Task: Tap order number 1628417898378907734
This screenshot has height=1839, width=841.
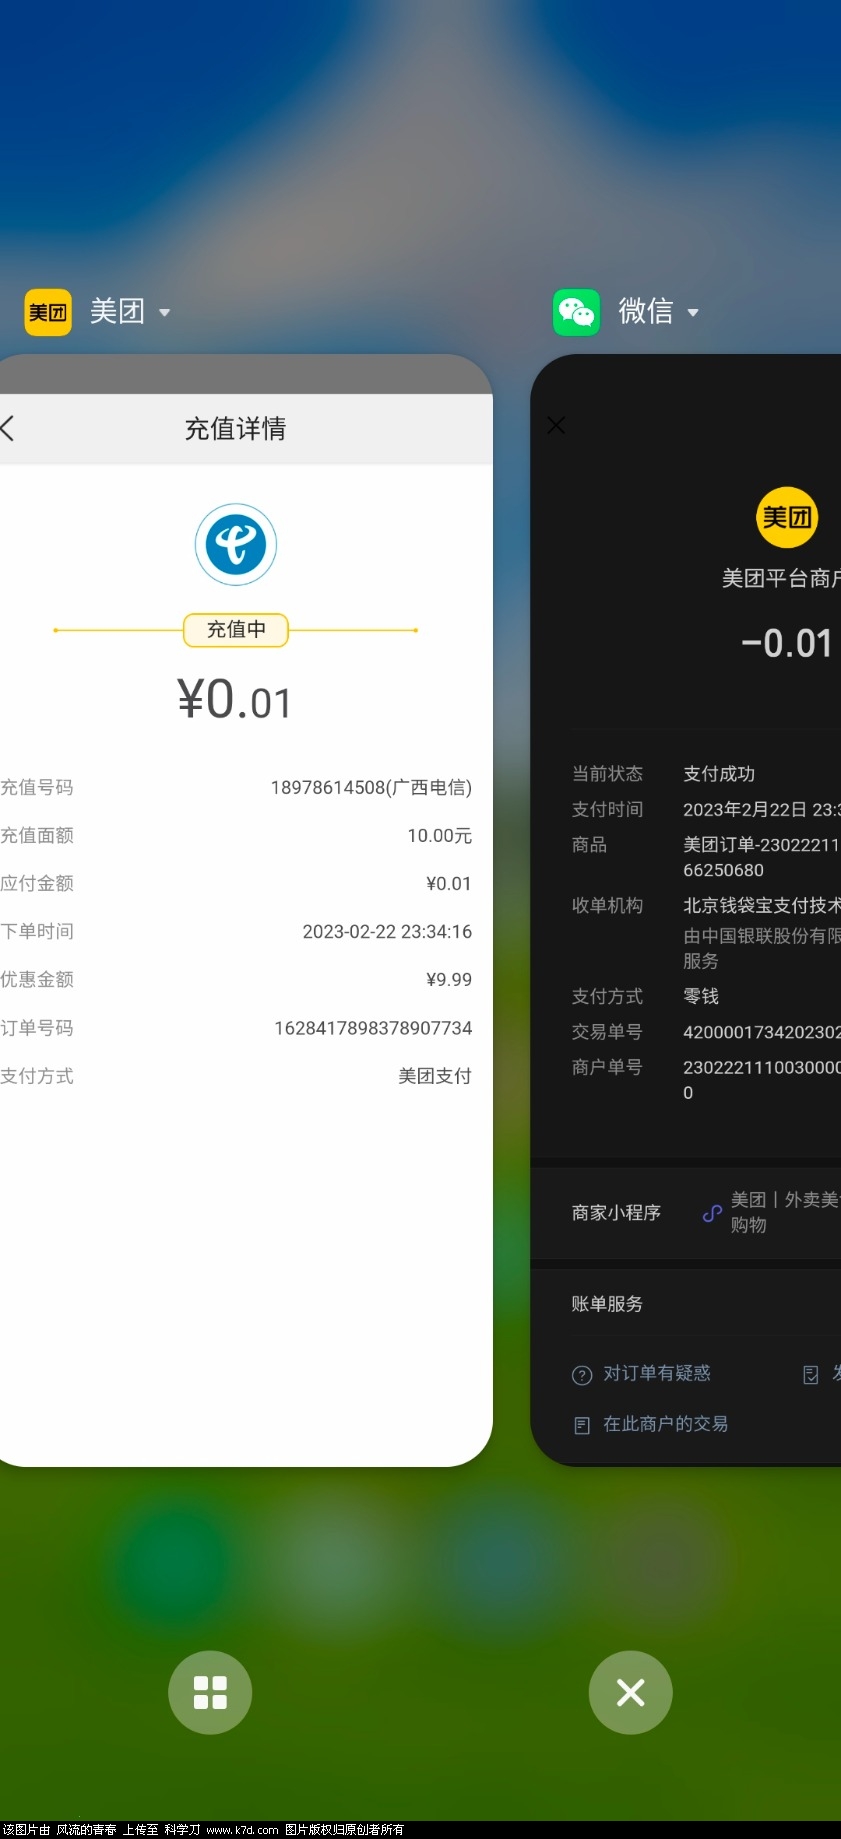Action: (373, 1028)
